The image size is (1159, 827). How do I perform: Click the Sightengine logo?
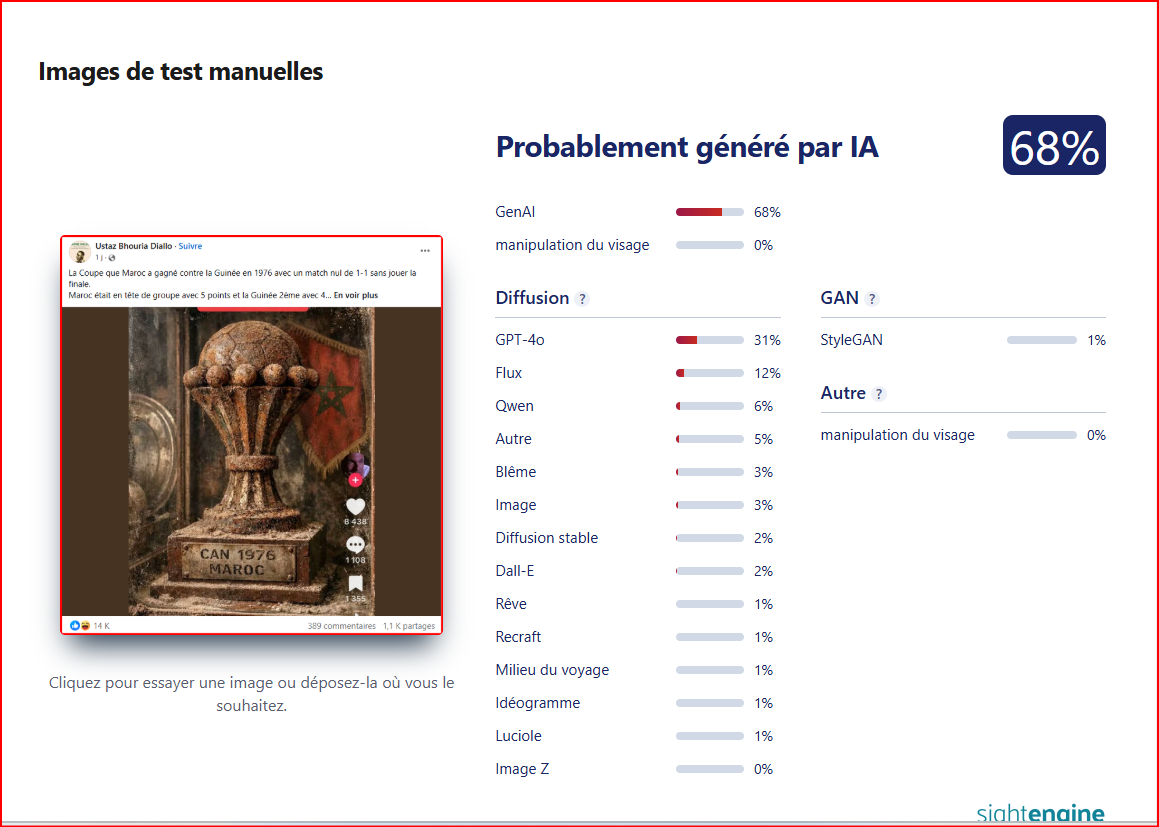1040,813
